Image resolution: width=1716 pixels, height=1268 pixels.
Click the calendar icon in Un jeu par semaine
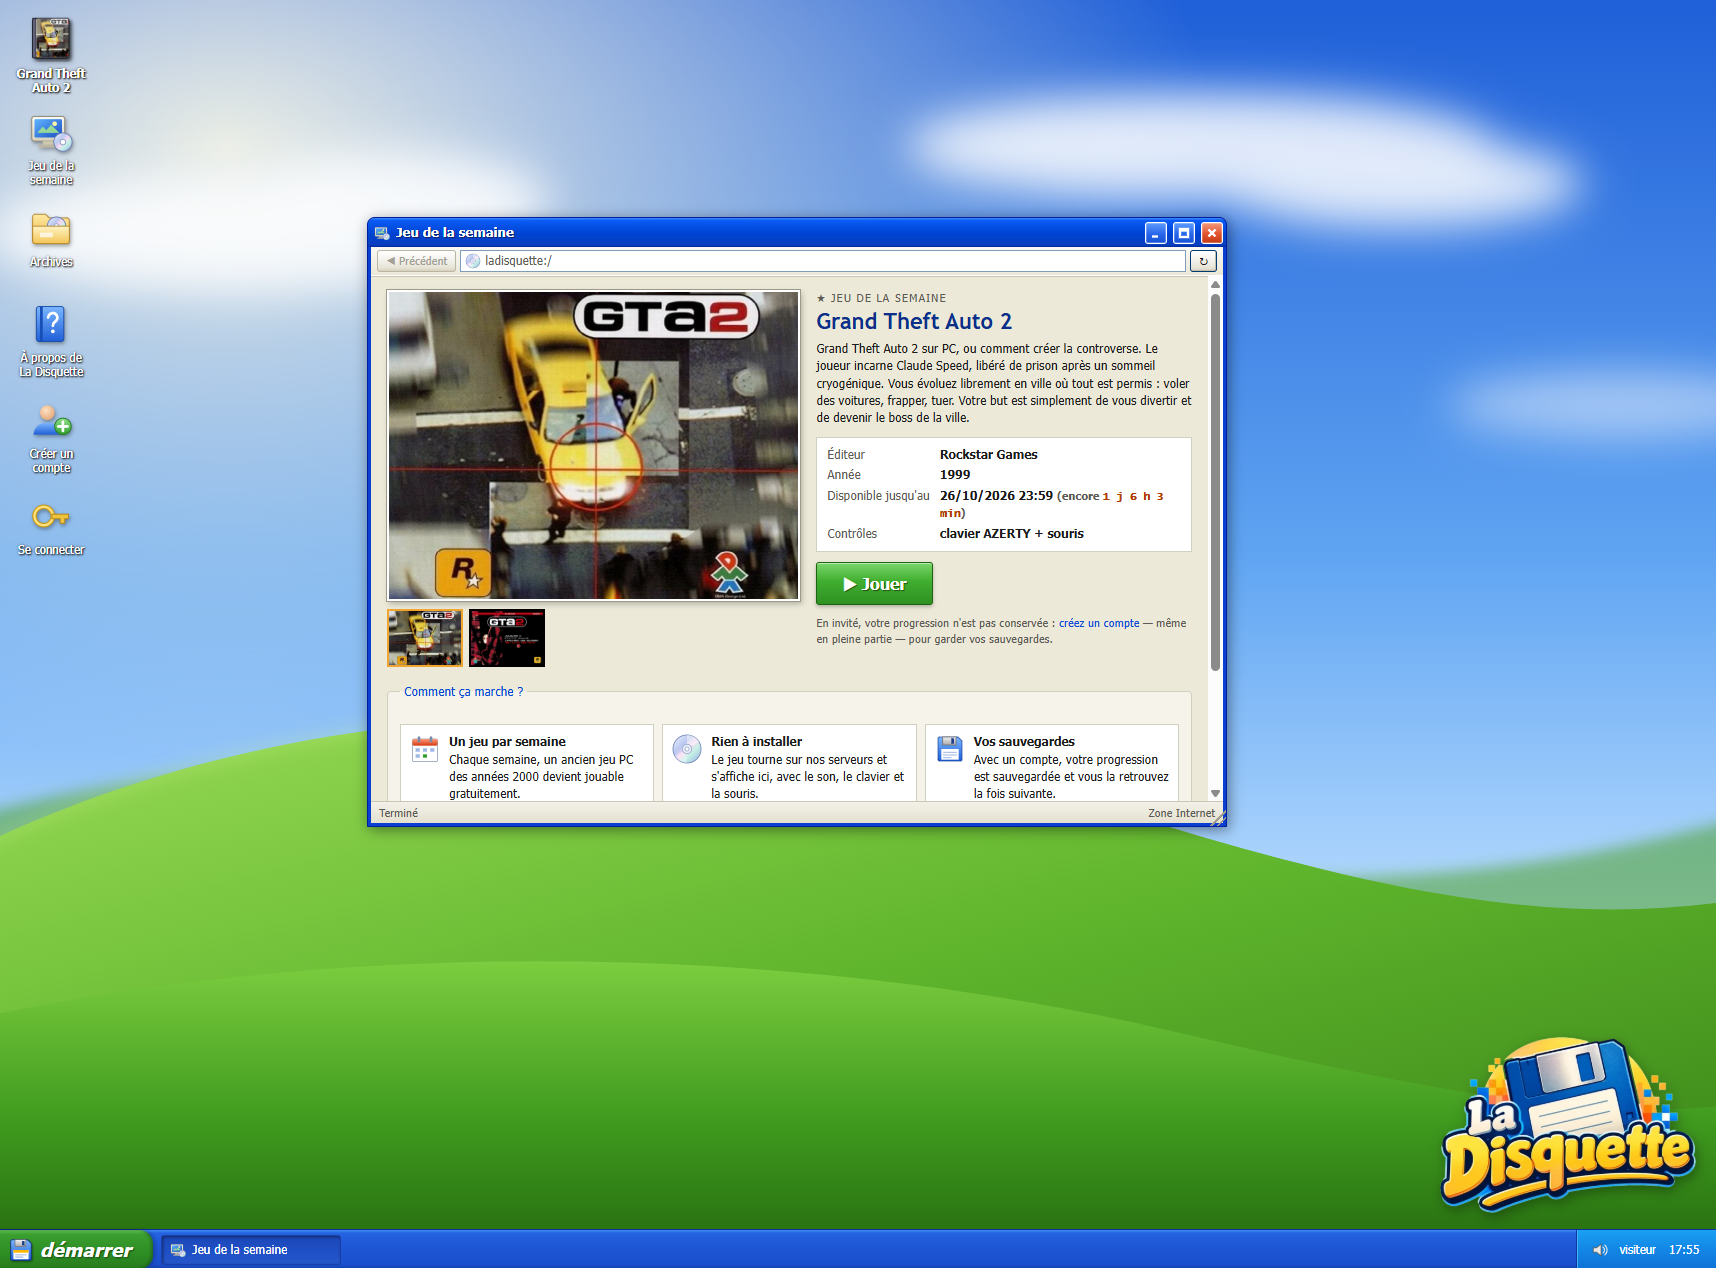point(425,749)
